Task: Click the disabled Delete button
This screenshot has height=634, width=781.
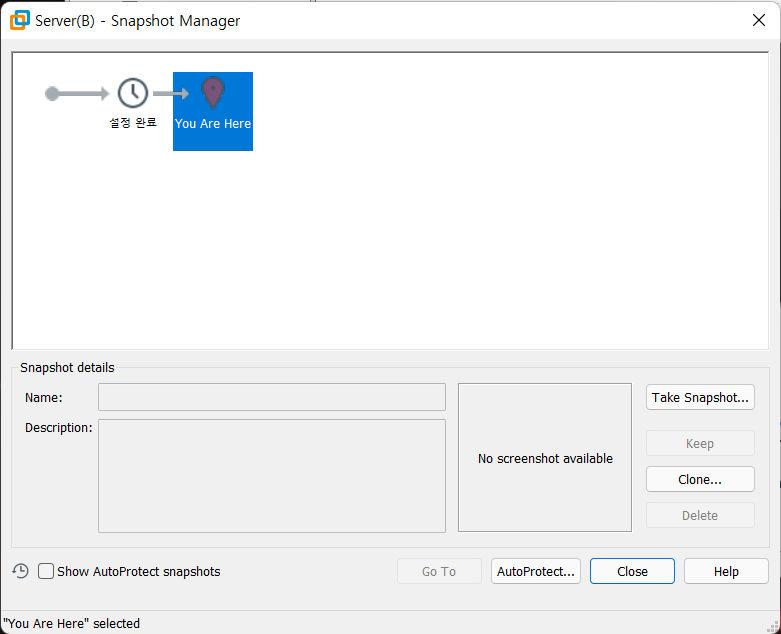Action: (700, 515)
